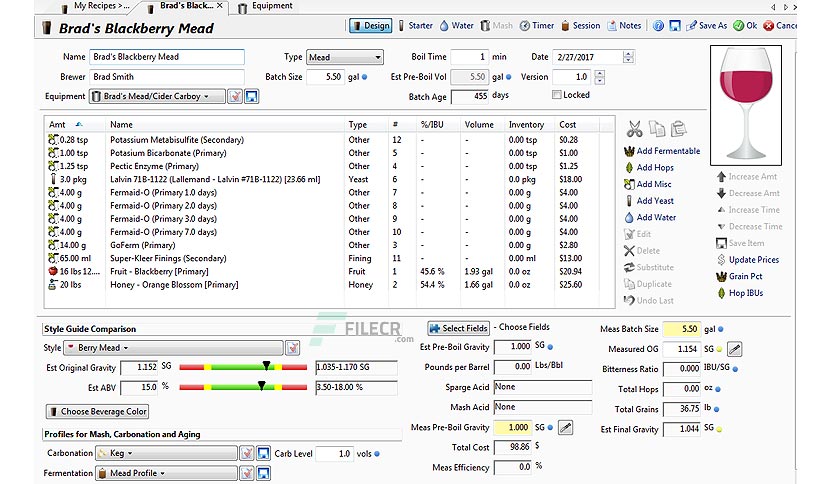Open the Fermentation dropdown showing Mead Profile

point(166,473)
